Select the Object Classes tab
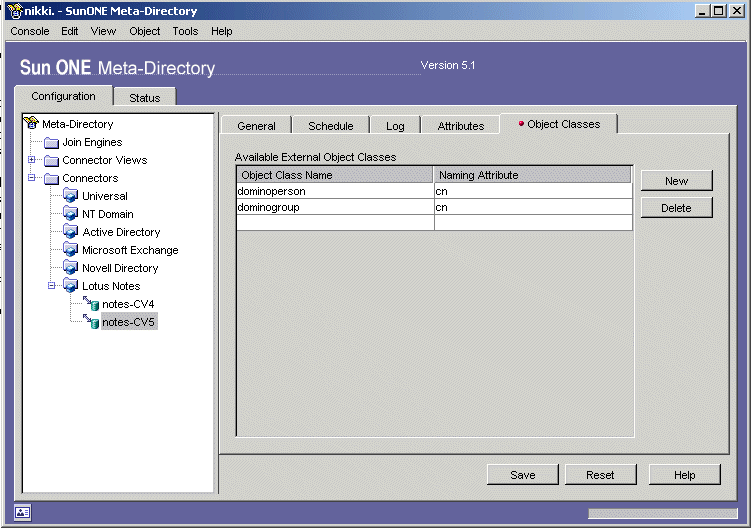Screen dimensions: 755x529 tap(559, 124)
